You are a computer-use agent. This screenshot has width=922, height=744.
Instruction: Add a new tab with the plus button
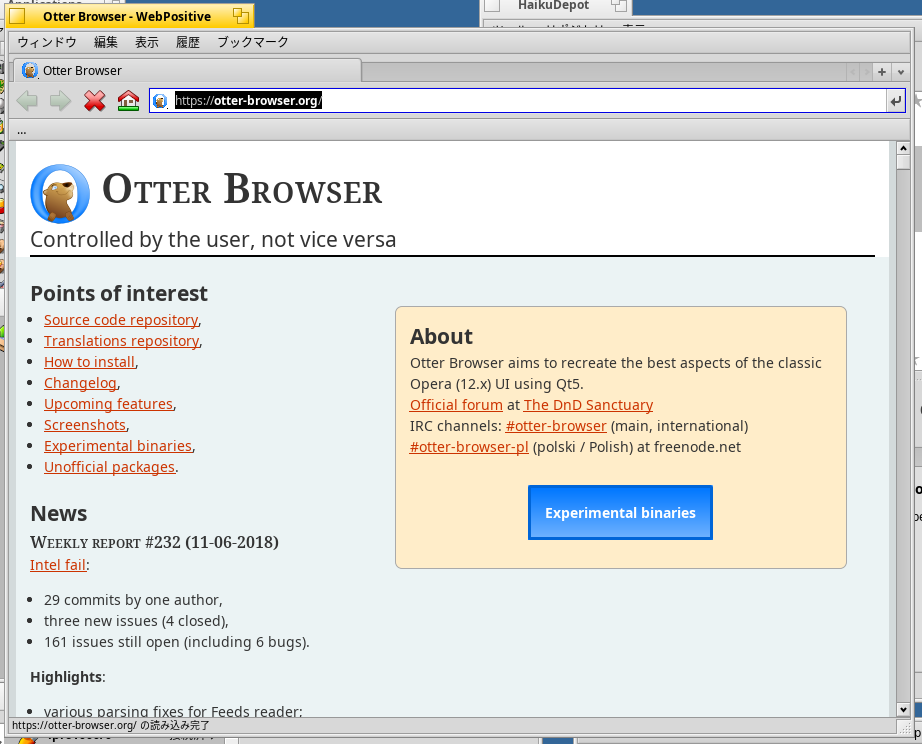(x=882, y=72)
